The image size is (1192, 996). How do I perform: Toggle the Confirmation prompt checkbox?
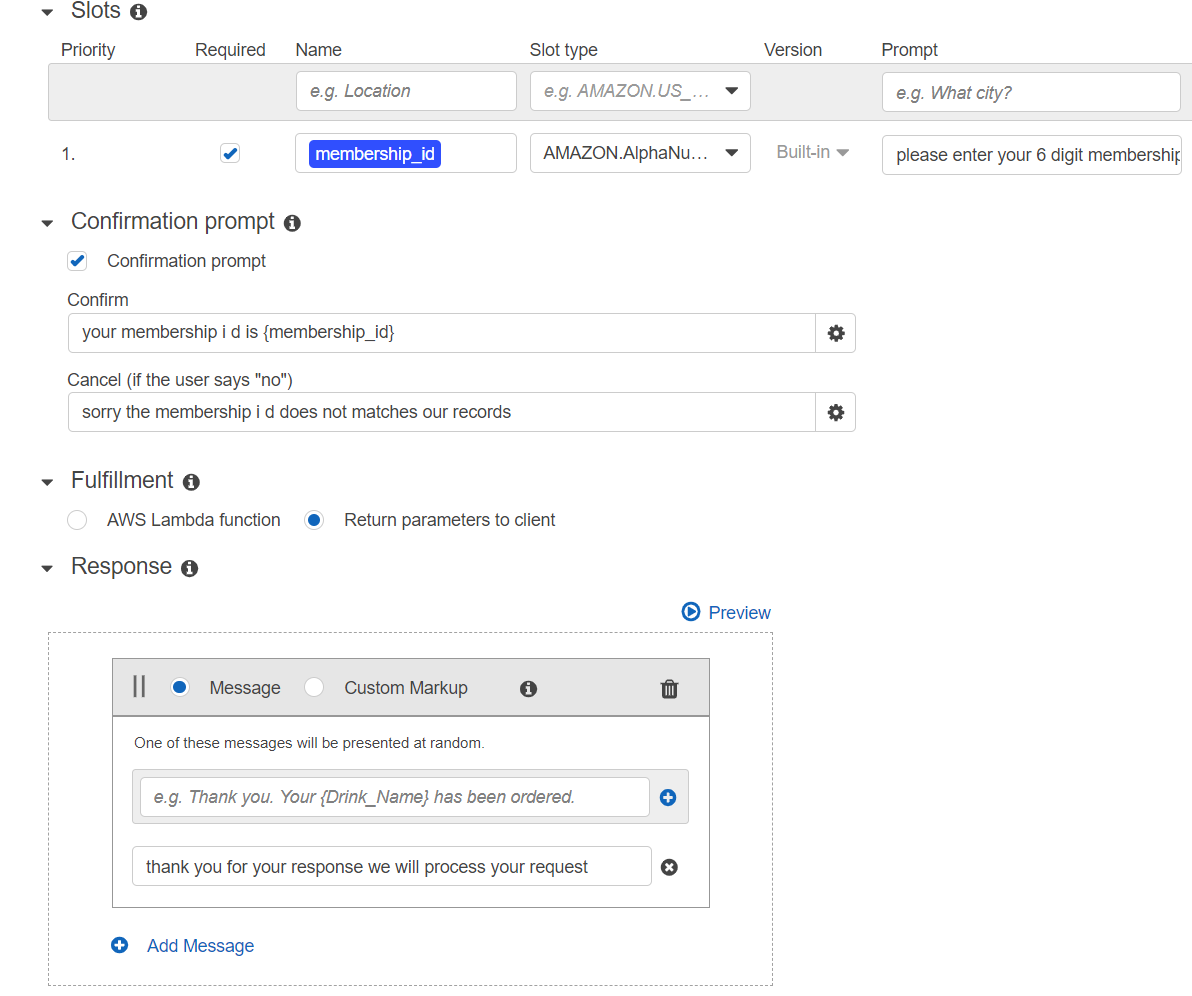[x=77, y=261]
